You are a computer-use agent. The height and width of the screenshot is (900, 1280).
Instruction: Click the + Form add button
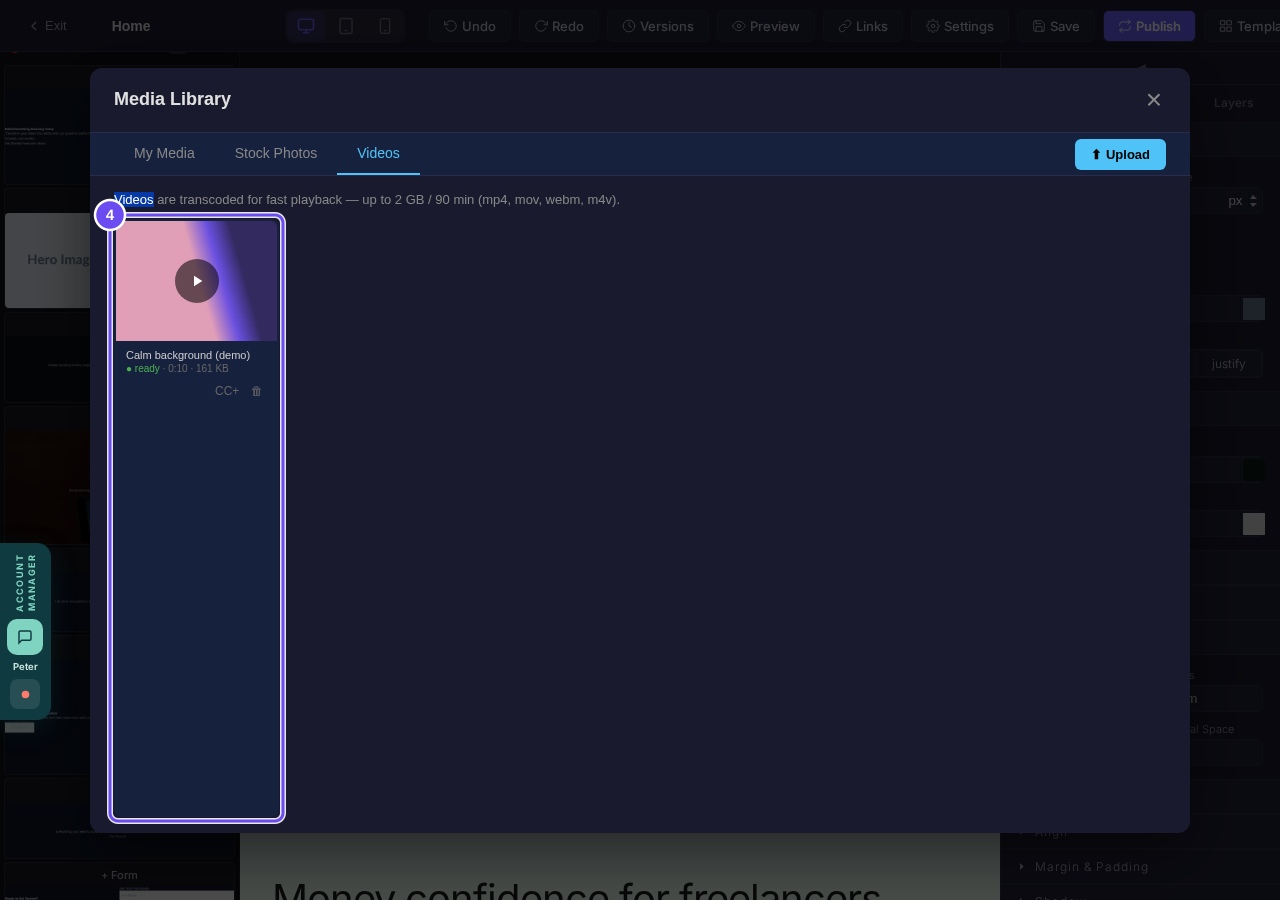pos(120,875)
